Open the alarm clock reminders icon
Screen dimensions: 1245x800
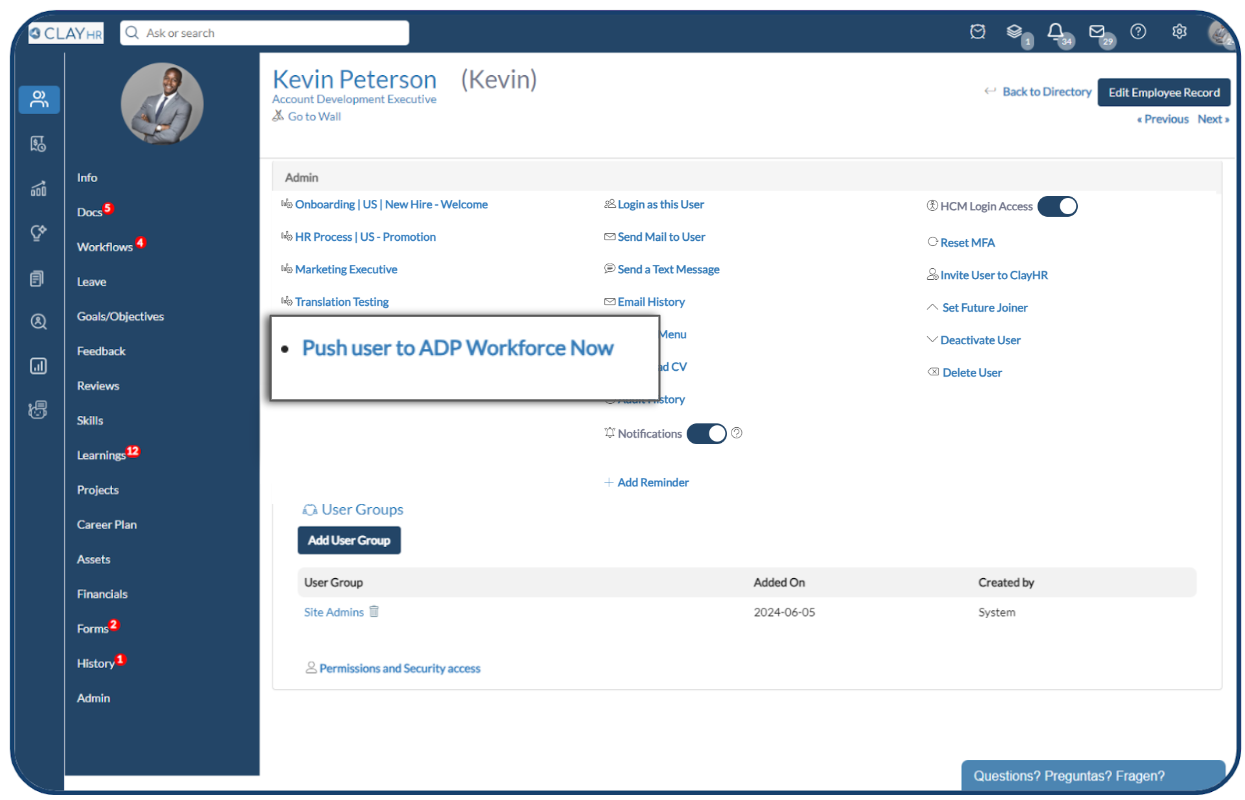(x=978, y=32)
